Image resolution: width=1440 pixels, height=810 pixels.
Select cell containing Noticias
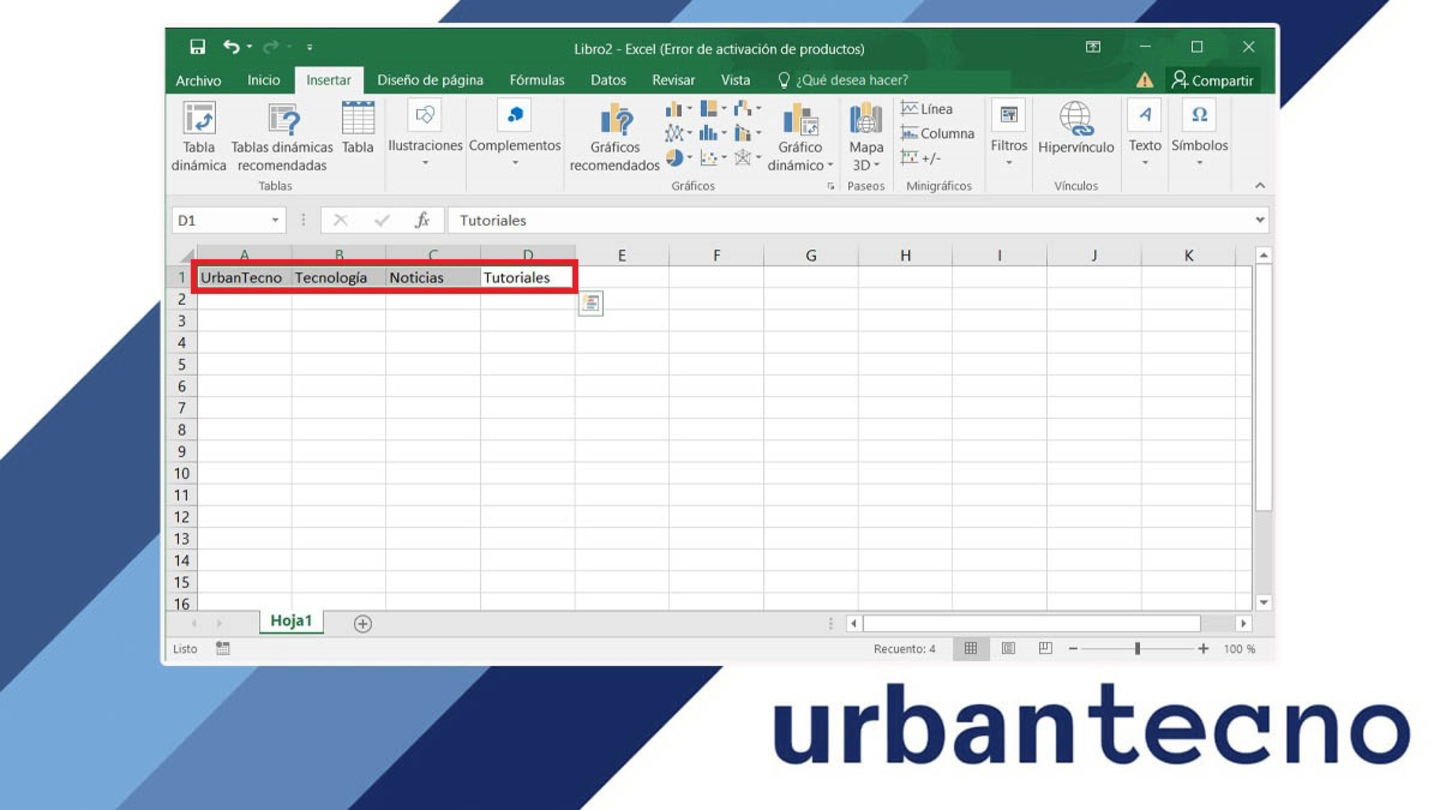(x=433, y=277)
